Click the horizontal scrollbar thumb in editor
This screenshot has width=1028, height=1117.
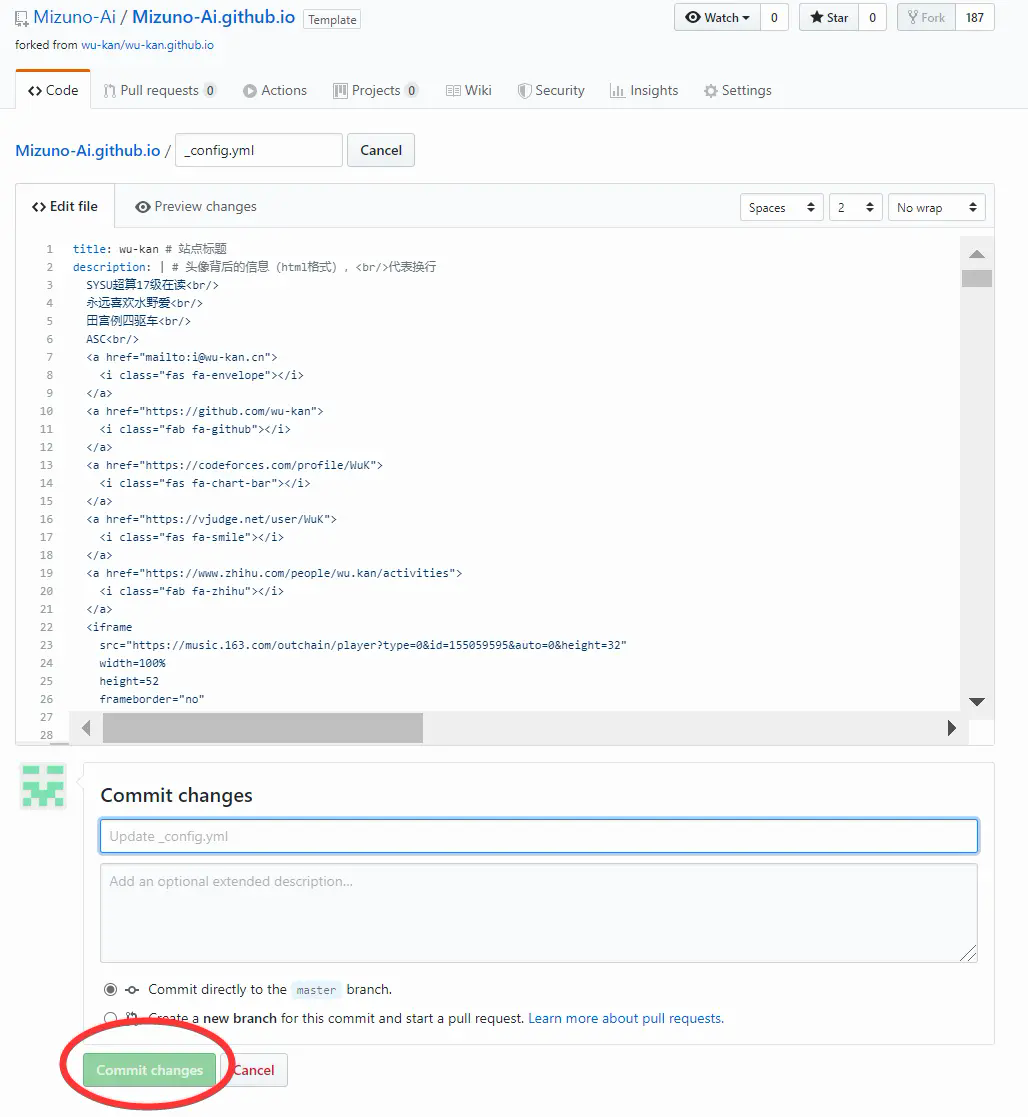click(x=263, y=728)
